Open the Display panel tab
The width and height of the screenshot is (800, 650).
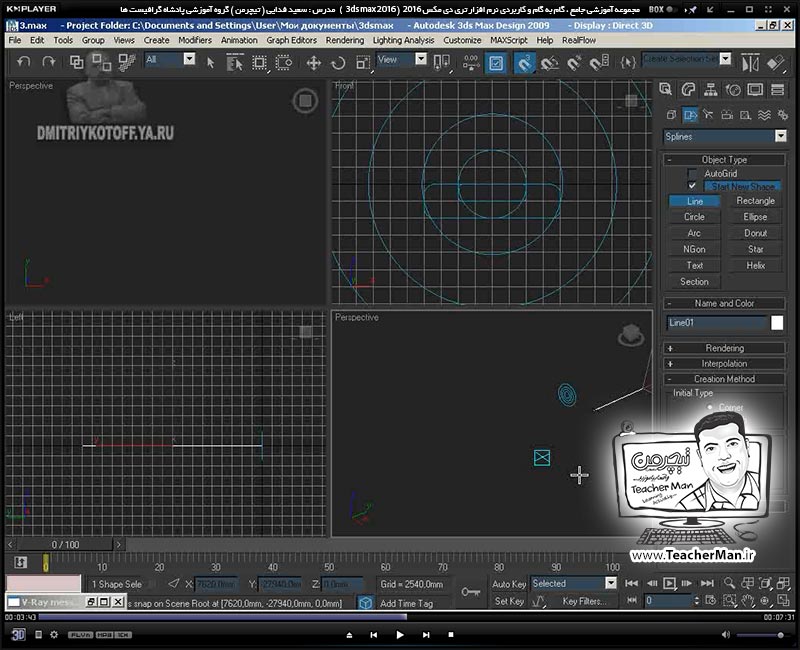755,90
